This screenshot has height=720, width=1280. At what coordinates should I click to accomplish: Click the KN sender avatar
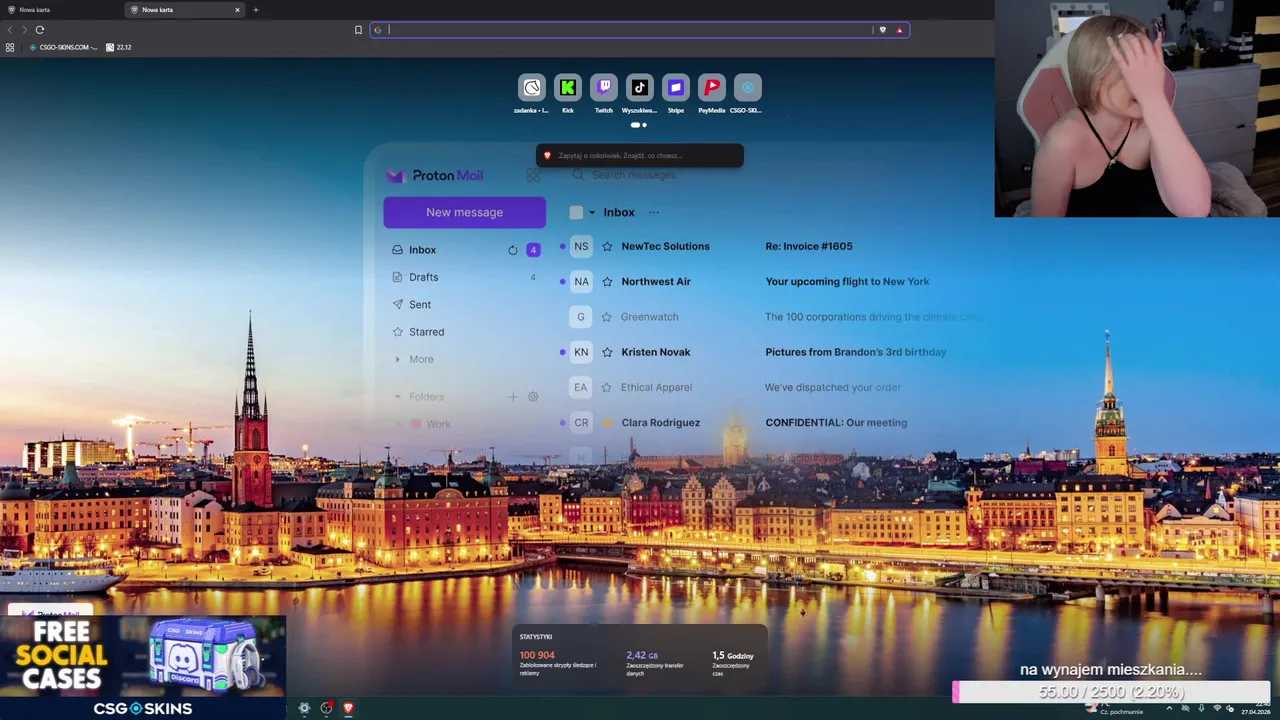(x=581, y=352)
